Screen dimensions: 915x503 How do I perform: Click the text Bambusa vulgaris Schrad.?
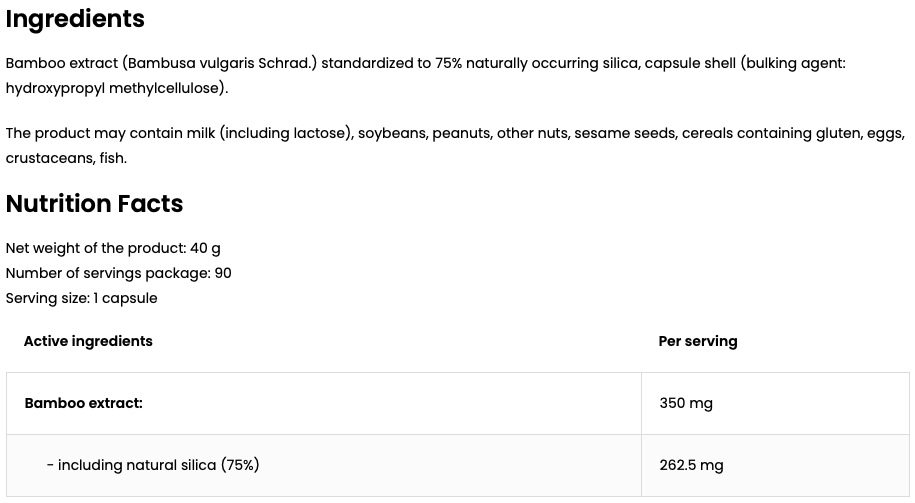pos(219,63)
